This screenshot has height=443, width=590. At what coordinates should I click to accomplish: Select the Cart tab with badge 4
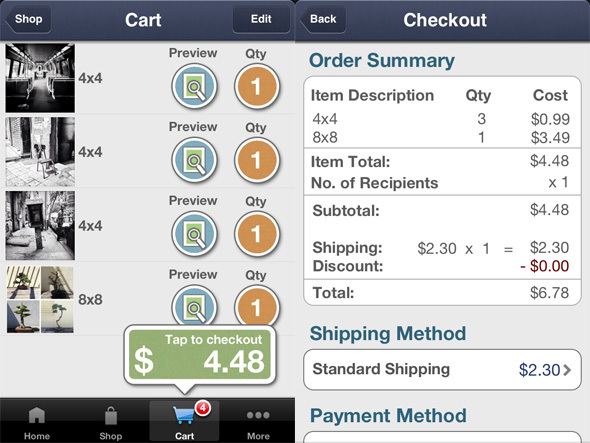[x=184, y=421]
